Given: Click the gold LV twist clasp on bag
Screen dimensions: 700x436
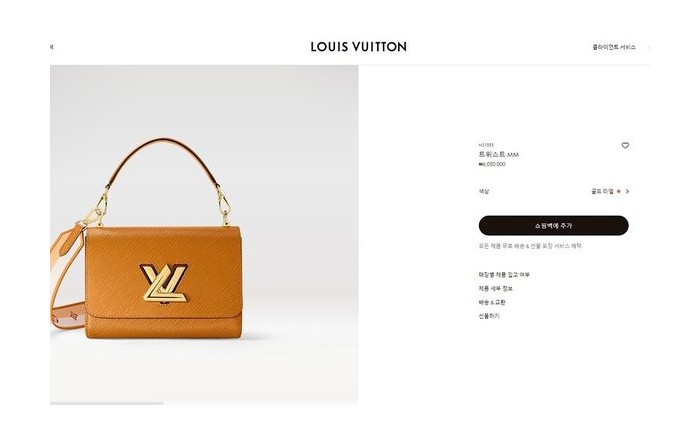Looking at the screenshot, I should tap(164, 283).
